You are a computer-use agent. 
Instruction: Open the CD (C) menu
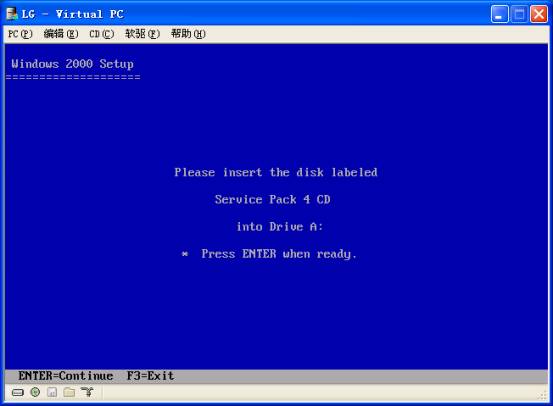[x=101, y=34]
